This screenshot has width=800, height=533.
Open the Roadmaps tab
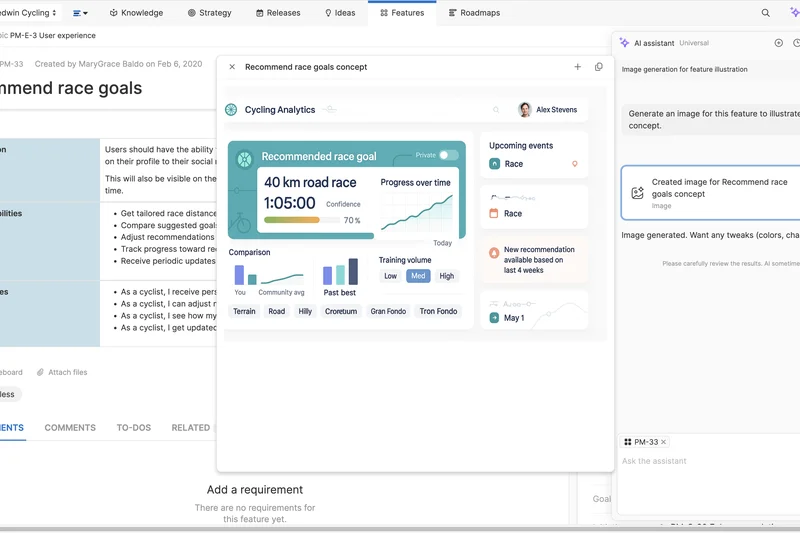[474, 13]
